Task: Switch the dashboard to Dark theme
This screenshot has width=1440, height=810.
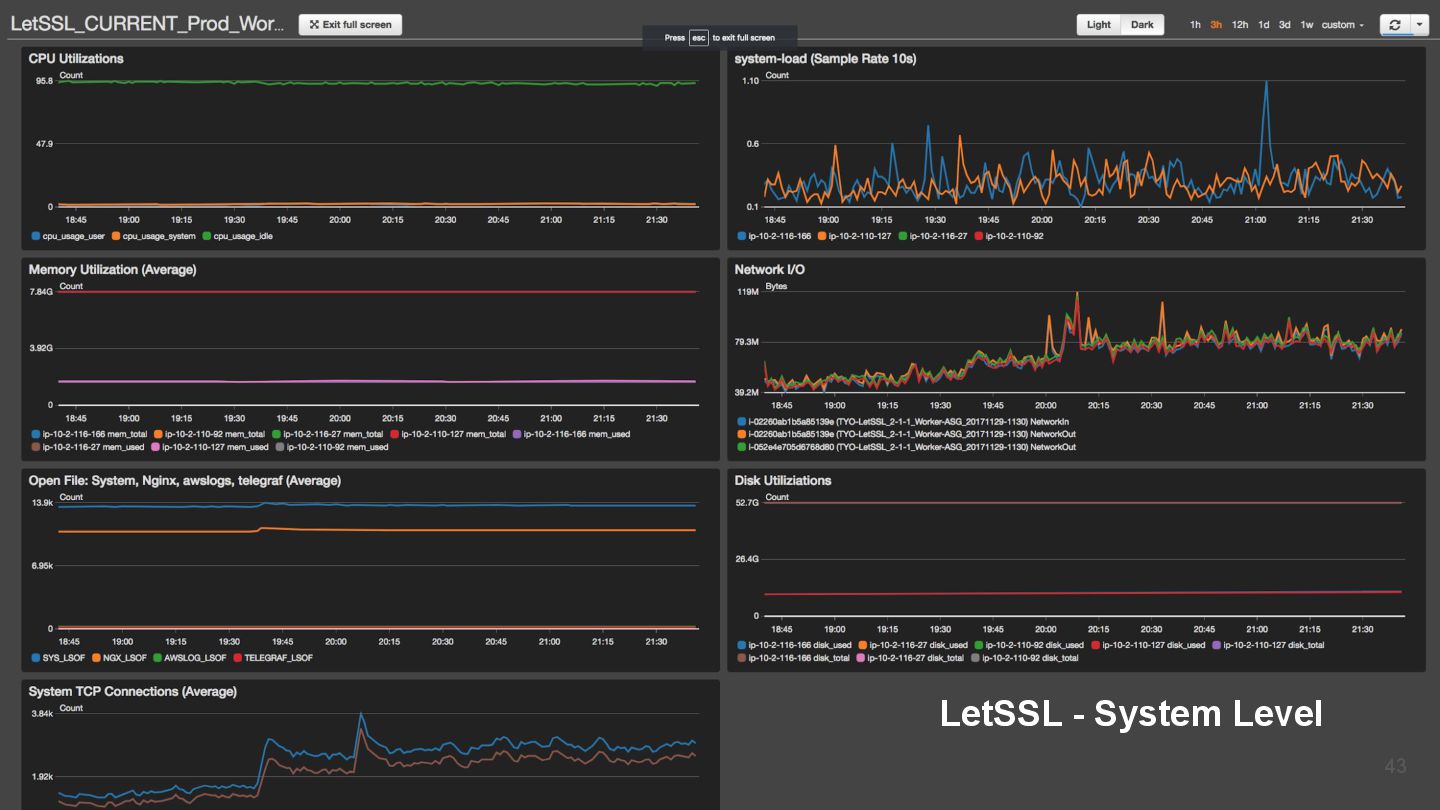Action: coord(1142,25)
